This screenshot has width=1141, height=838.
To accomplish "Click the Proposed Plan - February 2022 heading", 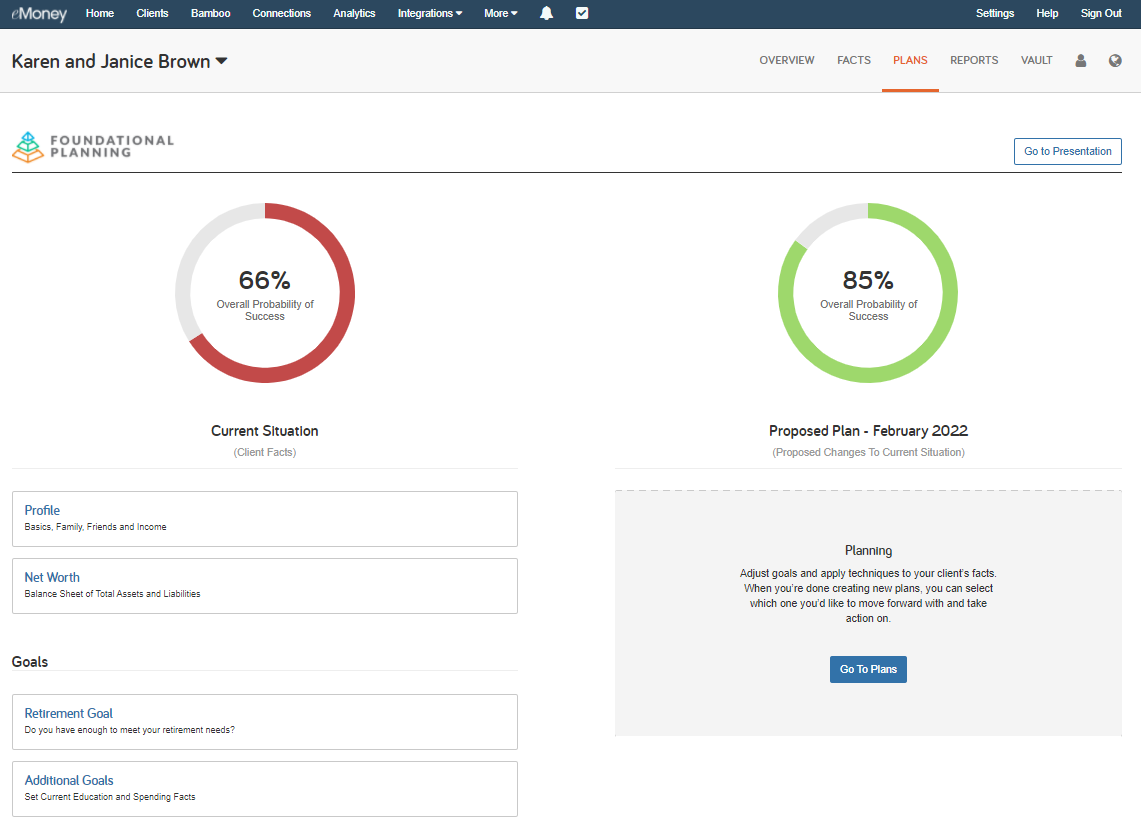I will (x=868, y=431).
